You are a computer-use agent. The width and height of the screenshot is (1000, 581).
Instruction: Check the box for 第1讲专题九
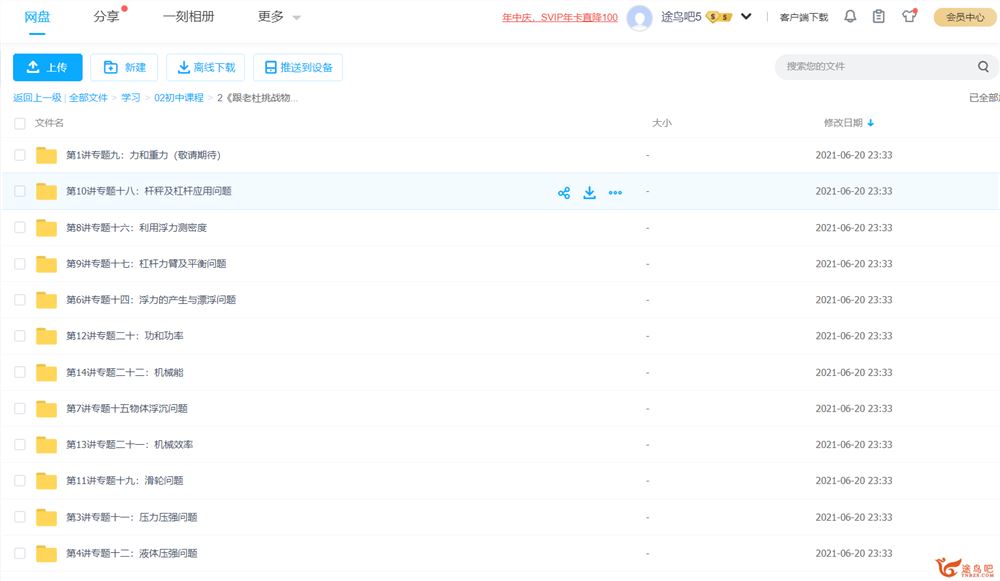pos(20,155)
